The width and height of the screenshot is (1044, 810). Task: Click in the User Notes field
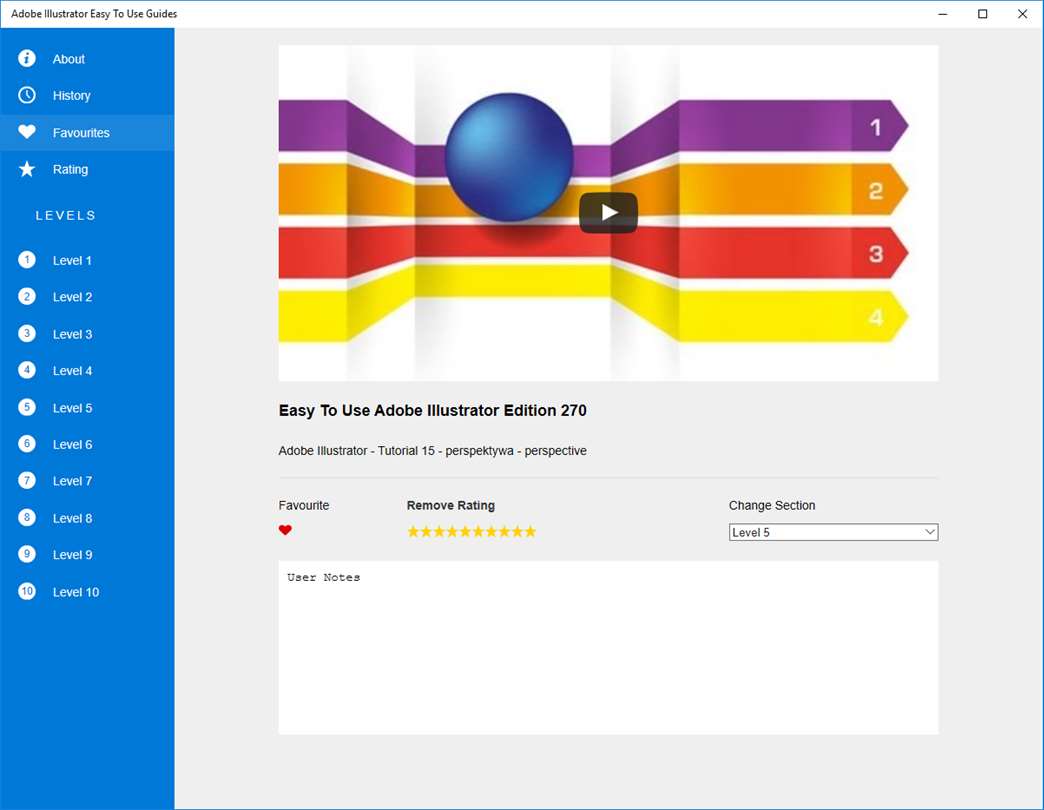pyautogui.click(x=609, y=648)
